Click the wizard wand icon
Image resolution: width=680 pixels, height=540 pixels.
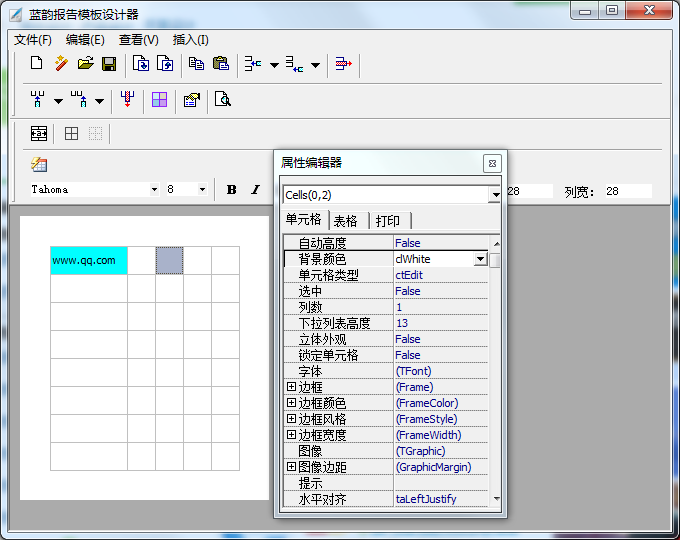point(61,64)
